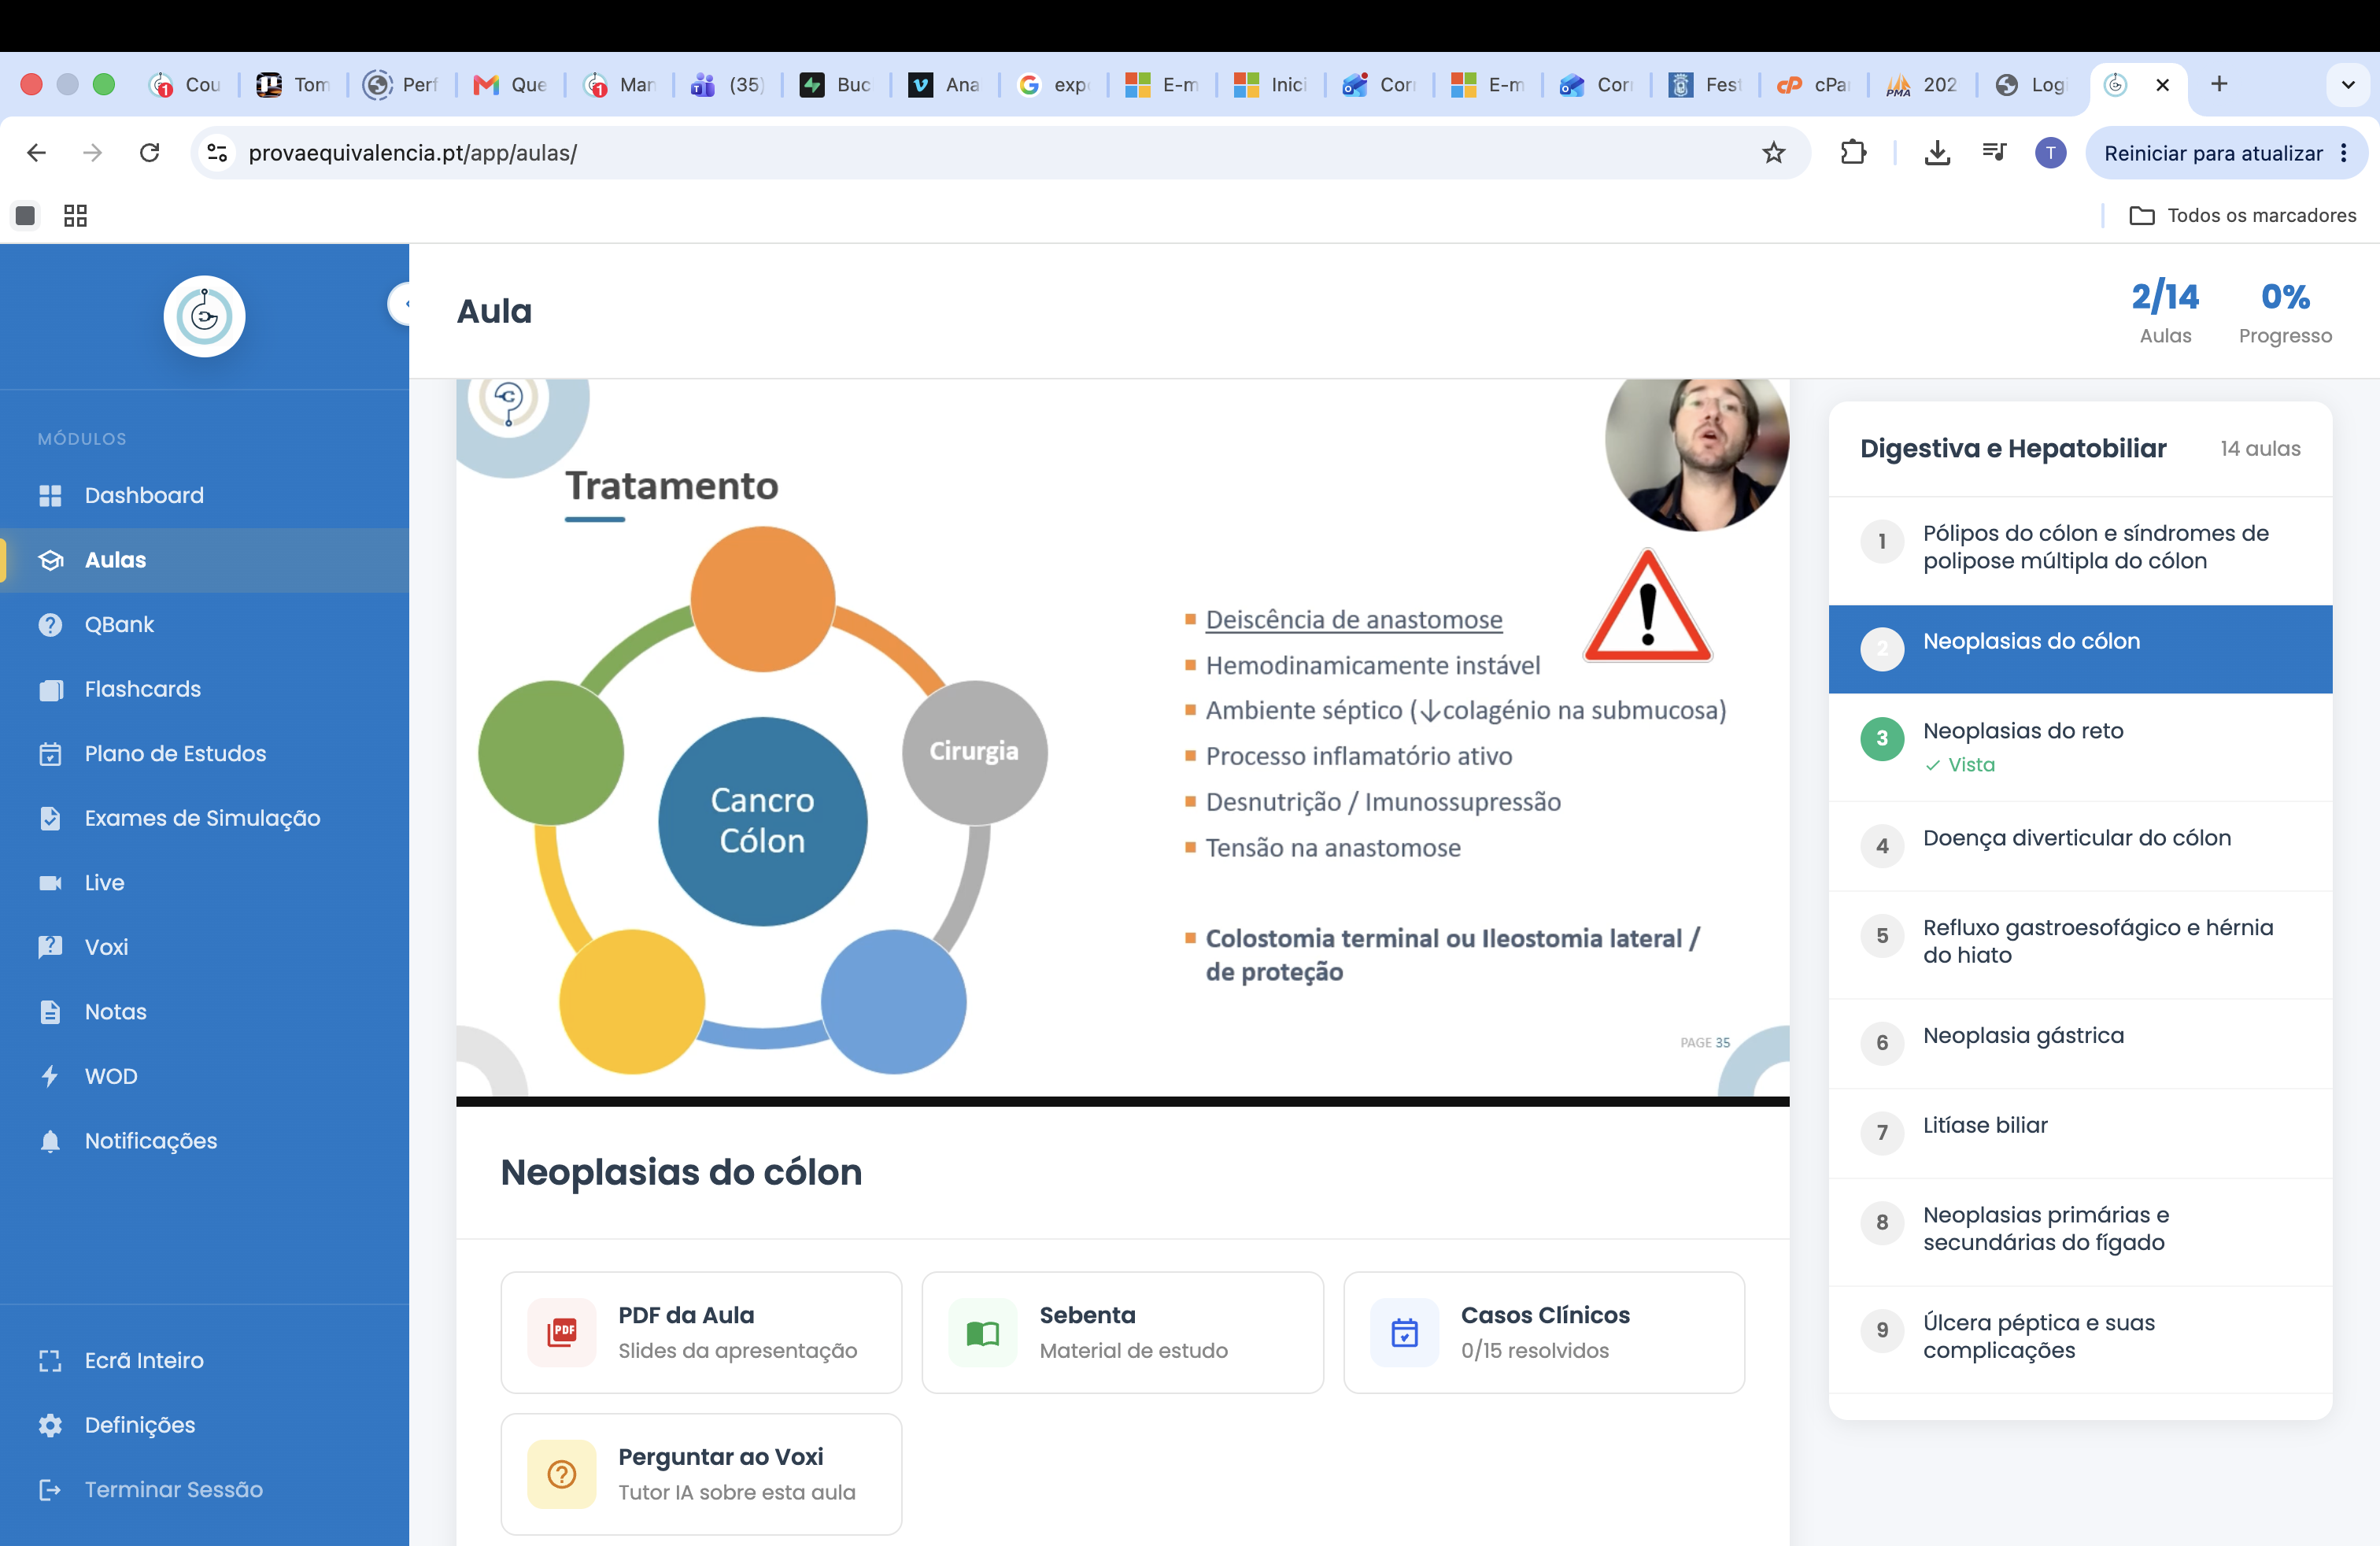This screenshot has height=1546, width=2380.
Task: Select lesson Doença diverticular do cólon
Action: 2080,845
